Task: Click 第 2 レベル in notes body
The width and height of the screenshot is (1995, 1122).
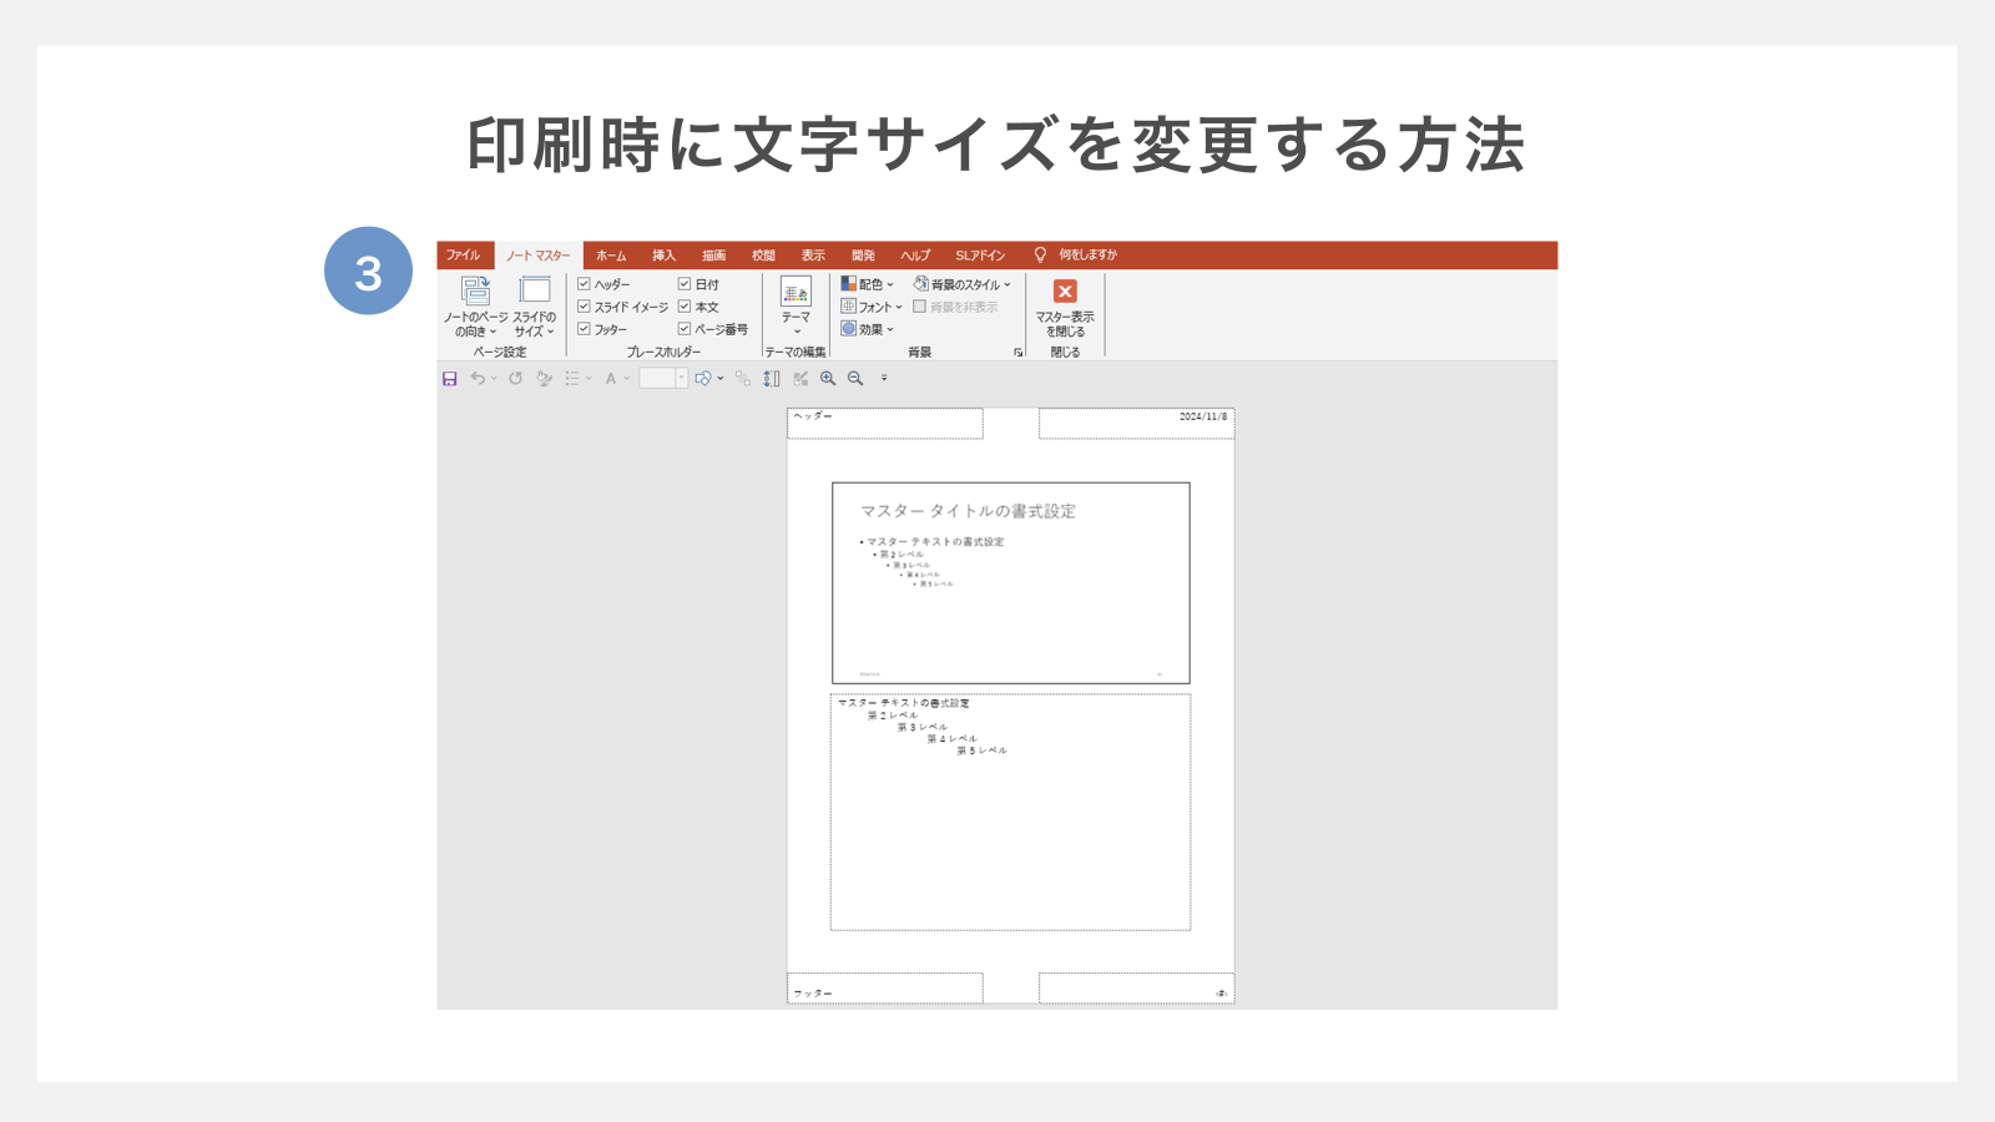Action: [892, 715]
